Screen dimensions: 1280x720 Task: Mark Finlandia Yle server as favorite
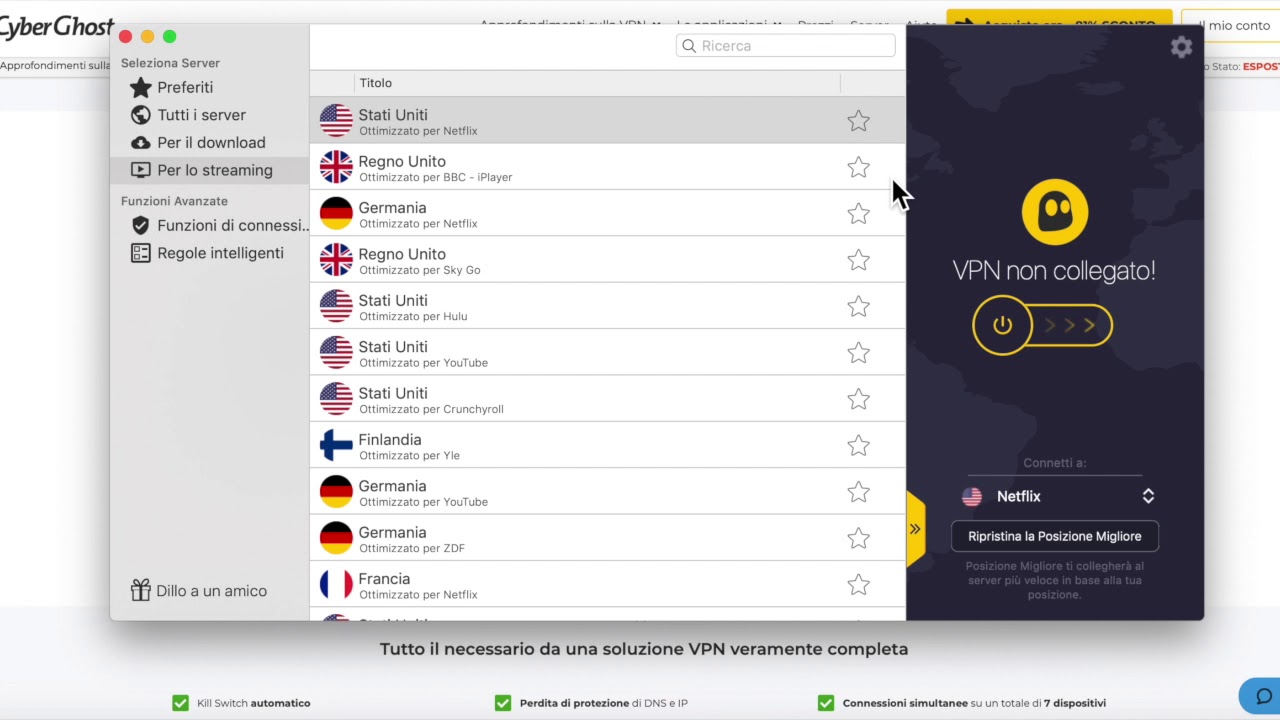coord(858,445)
